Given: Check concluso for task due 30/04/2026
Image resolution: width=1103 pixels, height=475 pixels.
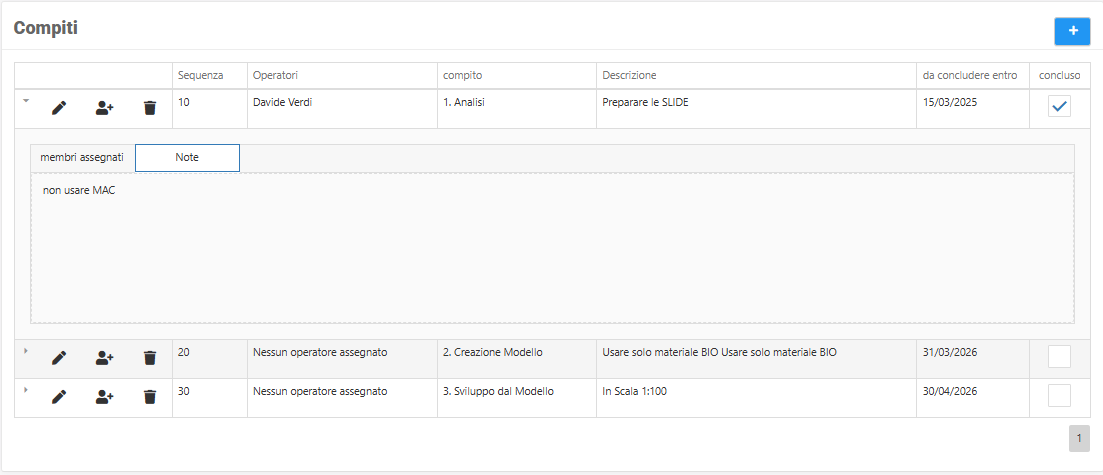Looking at the screenshot, I should click(x=1059, y=396).
